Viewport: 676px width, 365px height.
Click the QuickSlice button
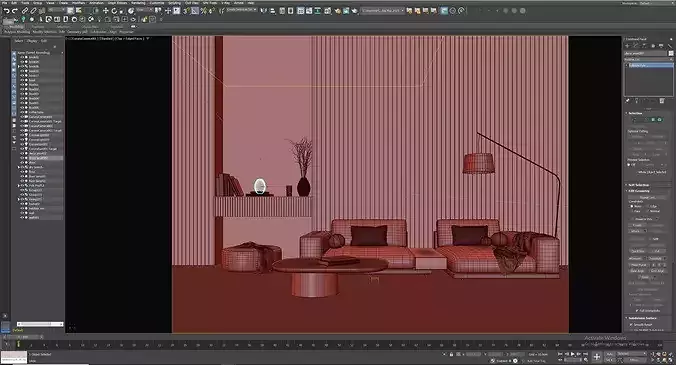(x=638, y=251)
